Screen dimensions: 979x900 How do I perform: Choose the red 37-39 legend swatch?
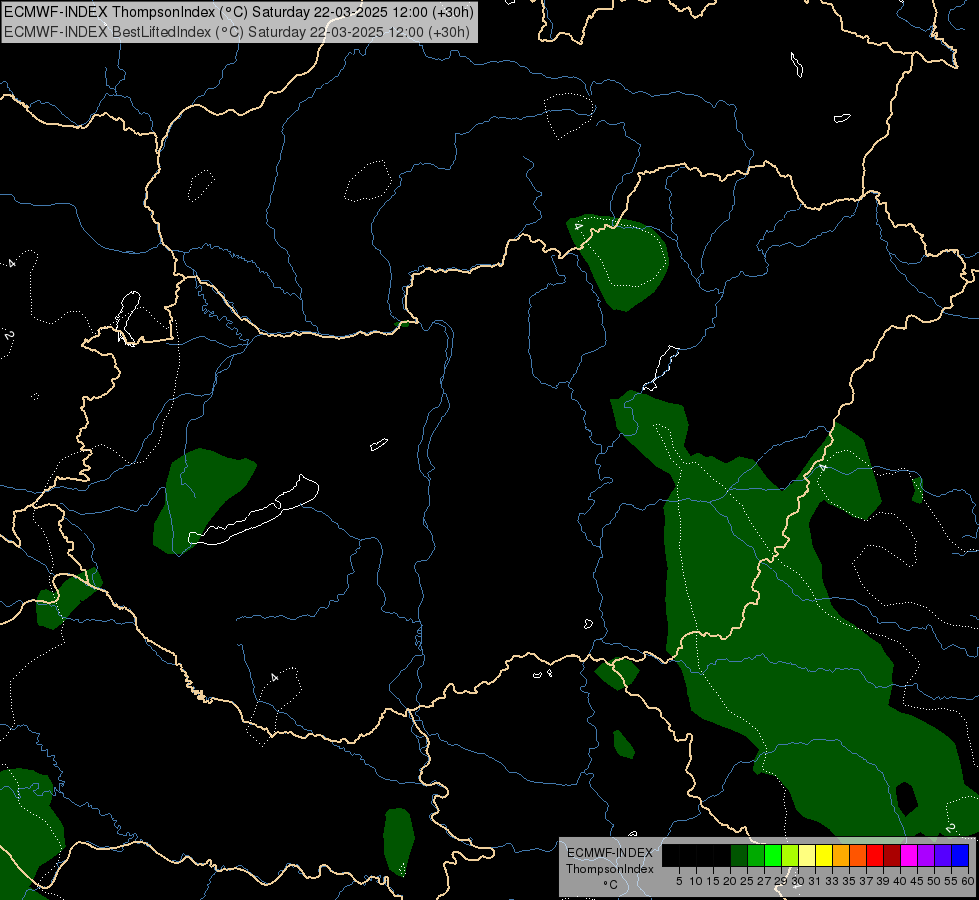[875, 855]
